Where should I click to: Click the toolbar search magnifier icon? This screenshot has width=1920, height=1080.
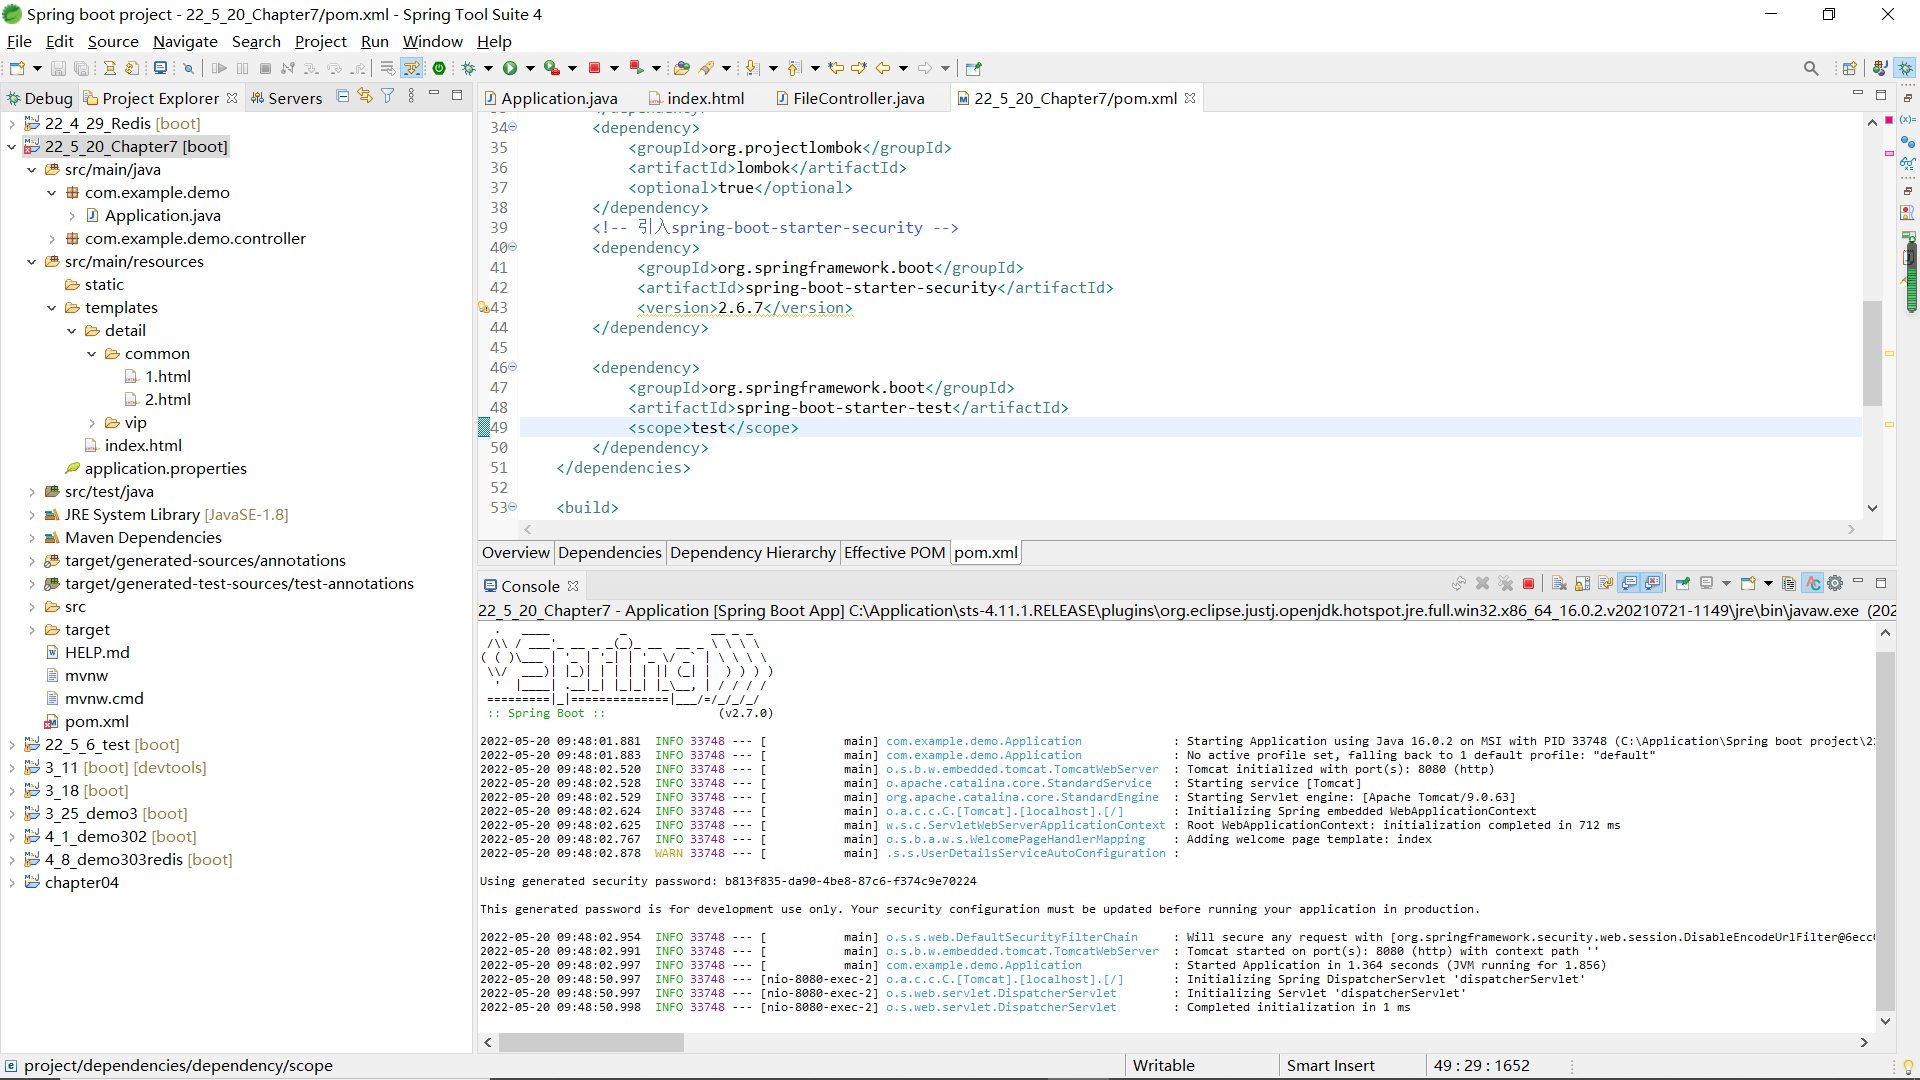pyautogui.click(x=1811, y=68)
